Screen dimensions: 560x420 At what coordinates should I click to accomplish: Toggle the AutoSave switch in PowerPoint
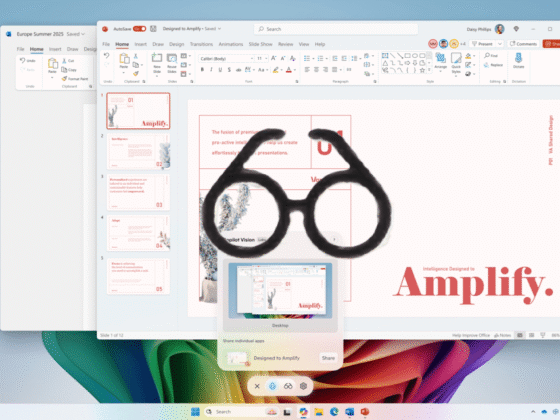[139, 29]
